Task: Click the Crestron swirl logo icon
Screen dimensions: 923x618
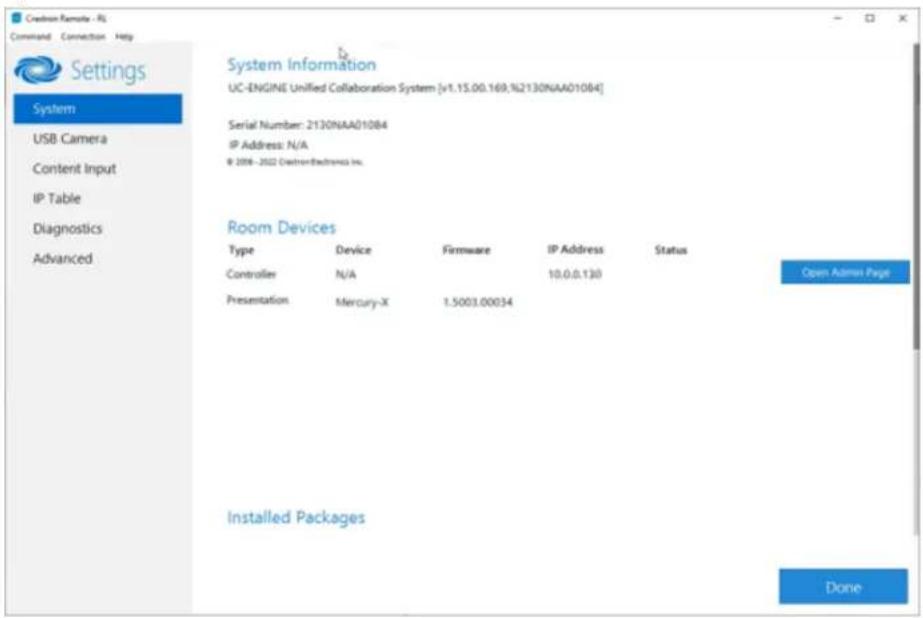Action: (x=38, y=70)
